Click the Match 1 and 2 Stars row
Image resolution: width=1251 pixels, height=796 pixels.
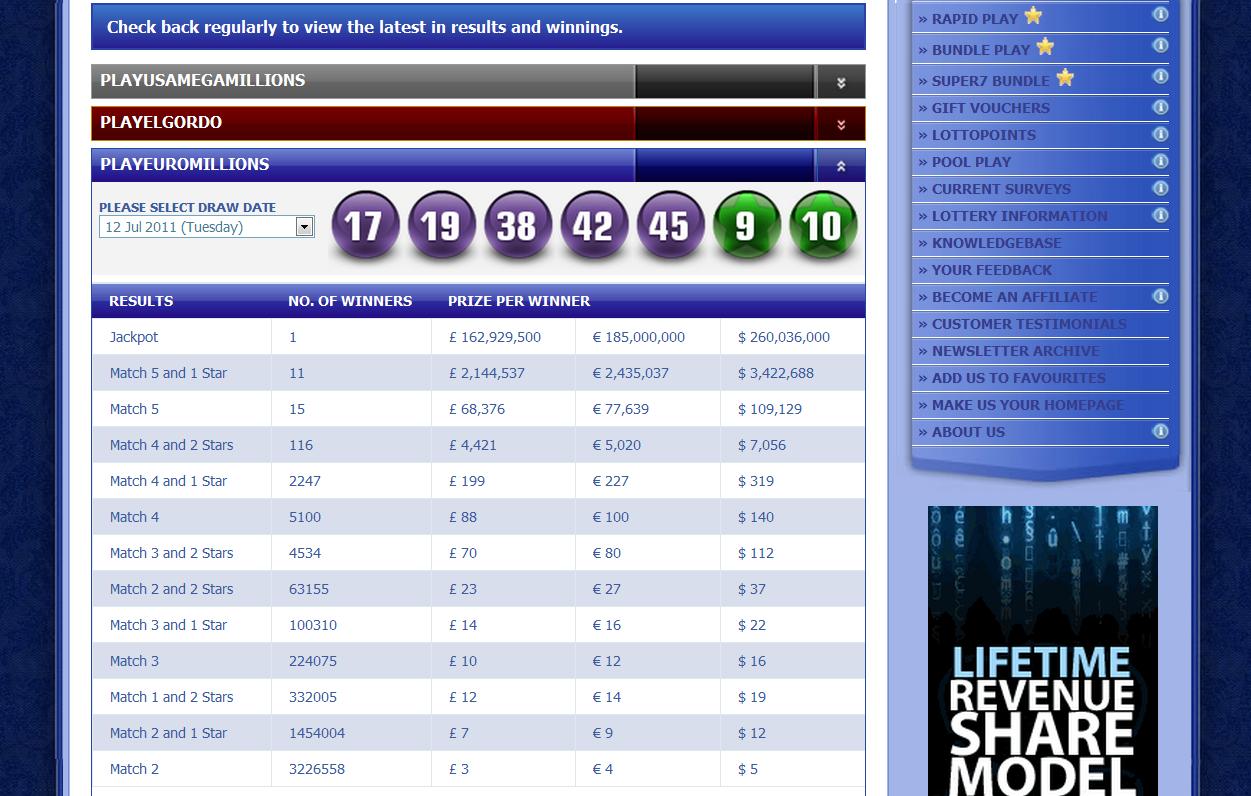(478, 697)
